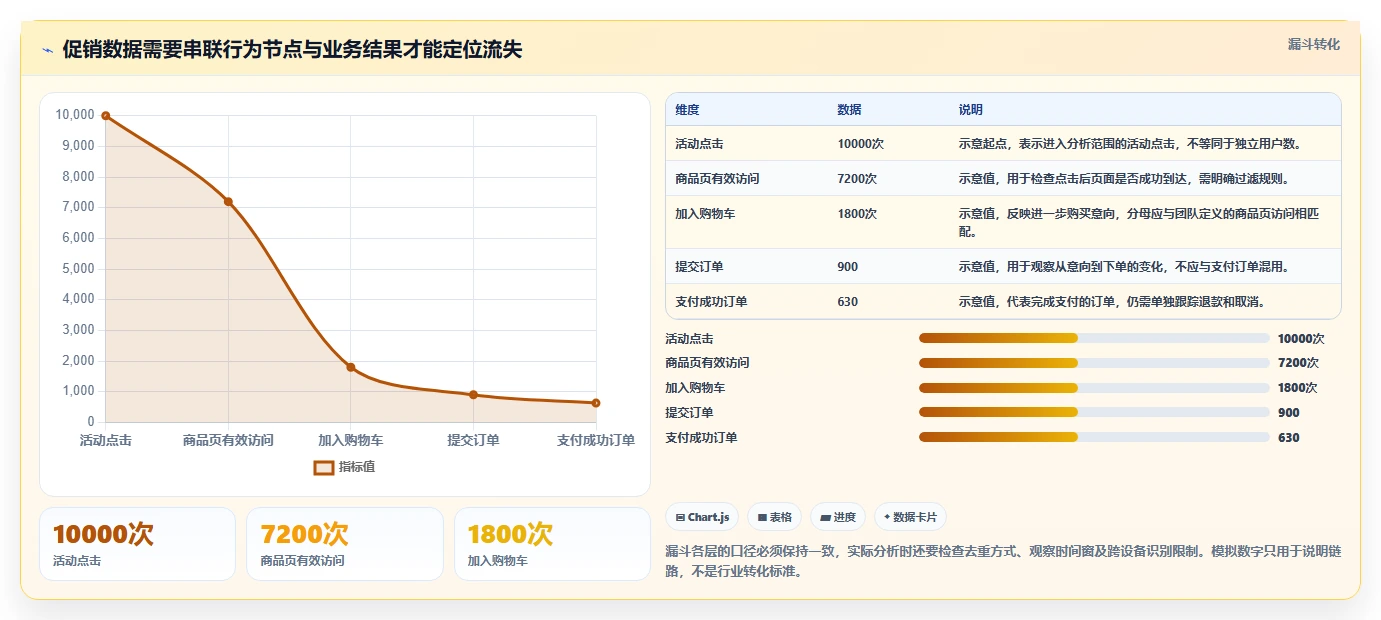The image size is (1381, 620).
Task: Click the lightning icon beside the page title
Action: (47, 51)
